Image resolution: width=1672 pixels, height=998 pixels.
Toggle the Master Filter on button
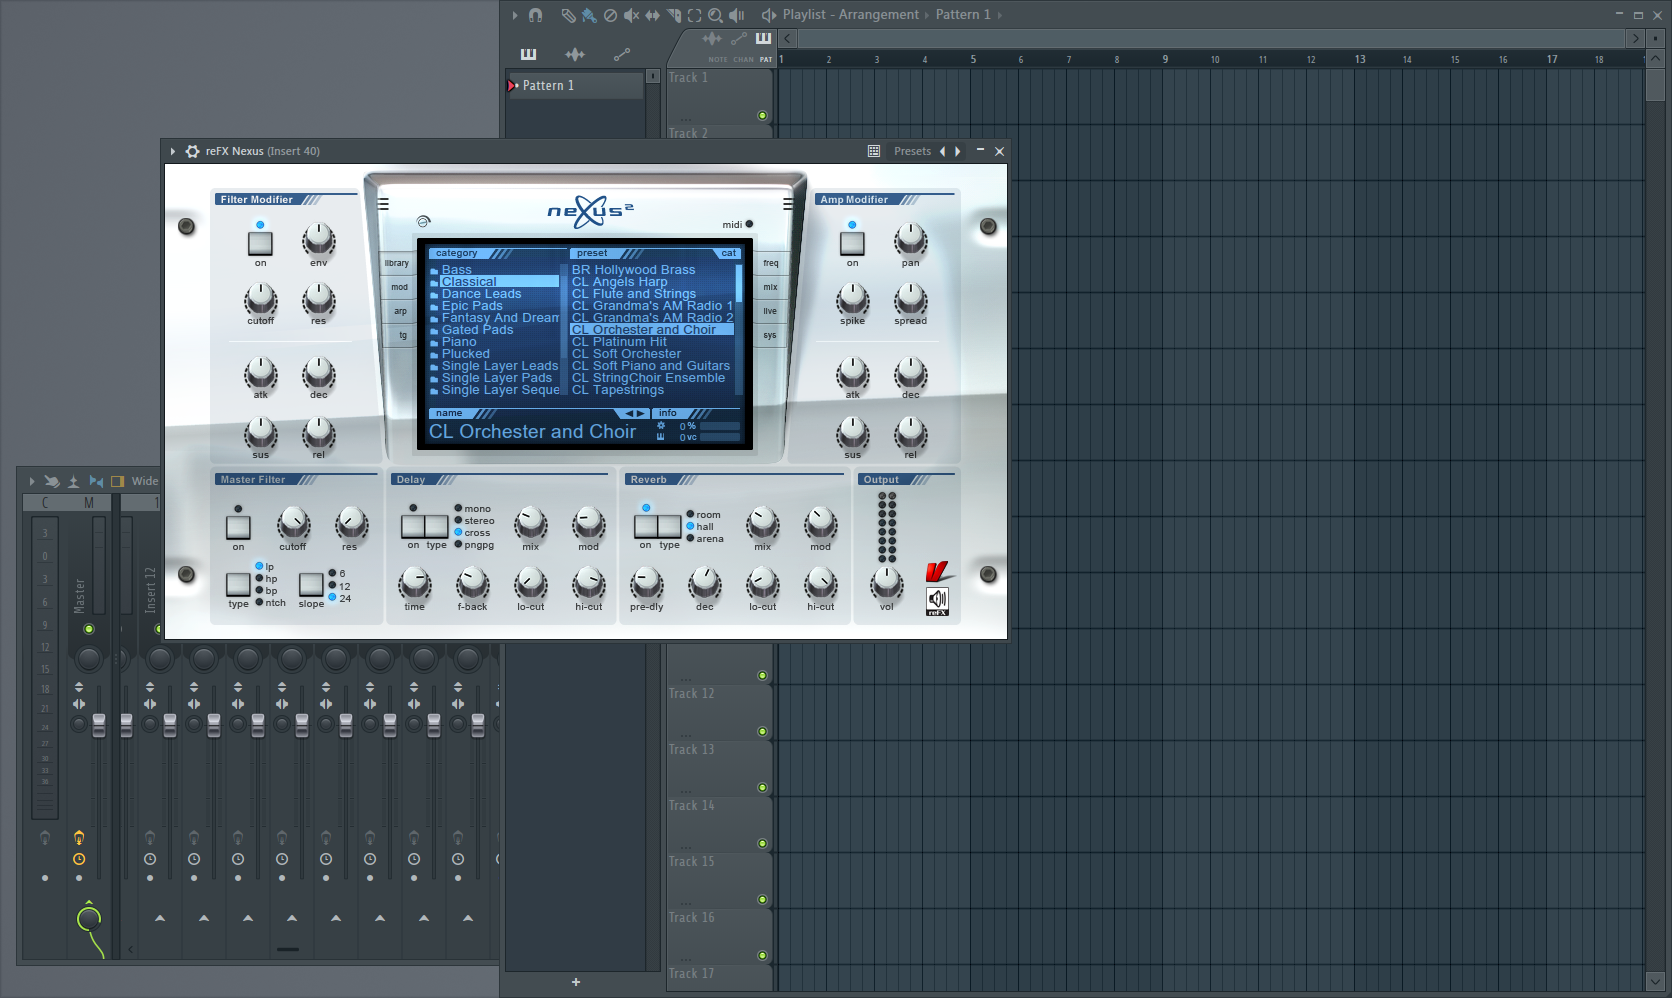238,527
